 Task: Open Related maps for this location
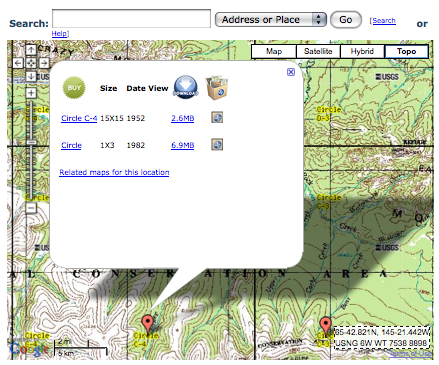(x=114, y=172)
